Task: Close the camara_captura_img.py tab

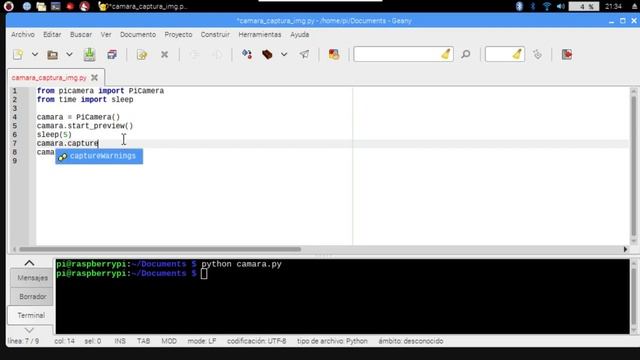Action: tap(94, 78)
